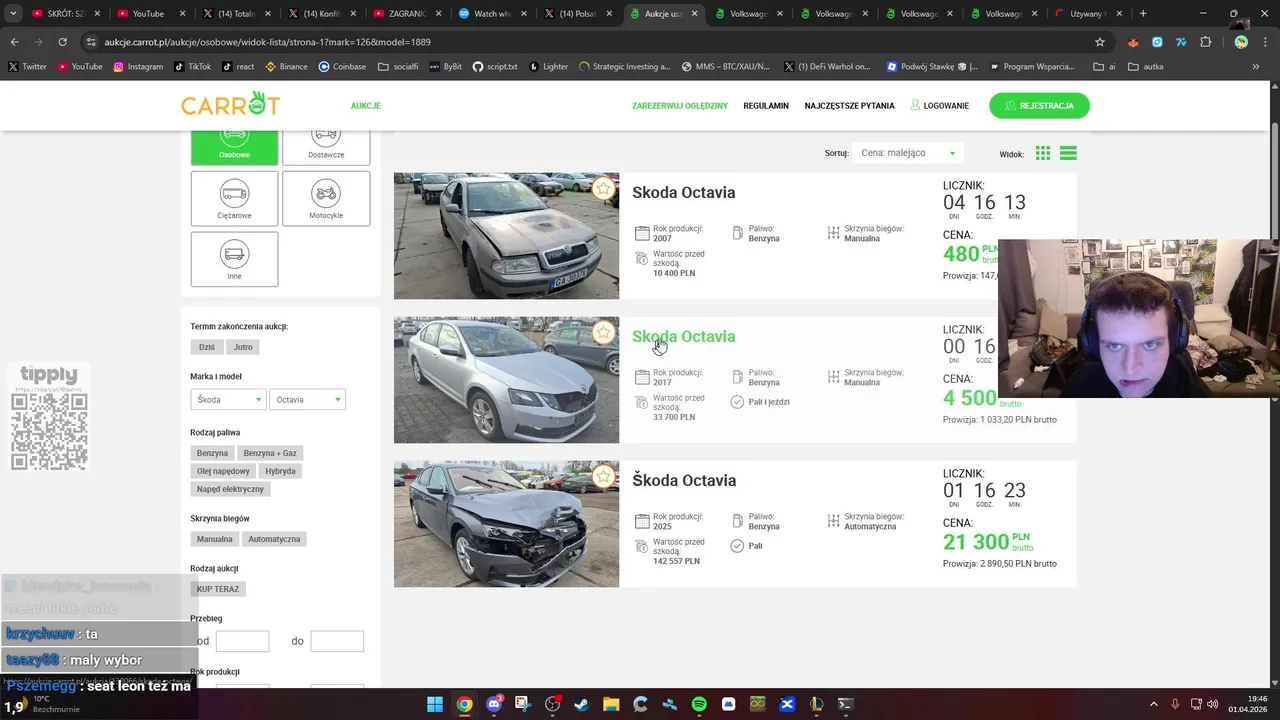
Task: Choose the Inne vehicle category
Action: 234,259
